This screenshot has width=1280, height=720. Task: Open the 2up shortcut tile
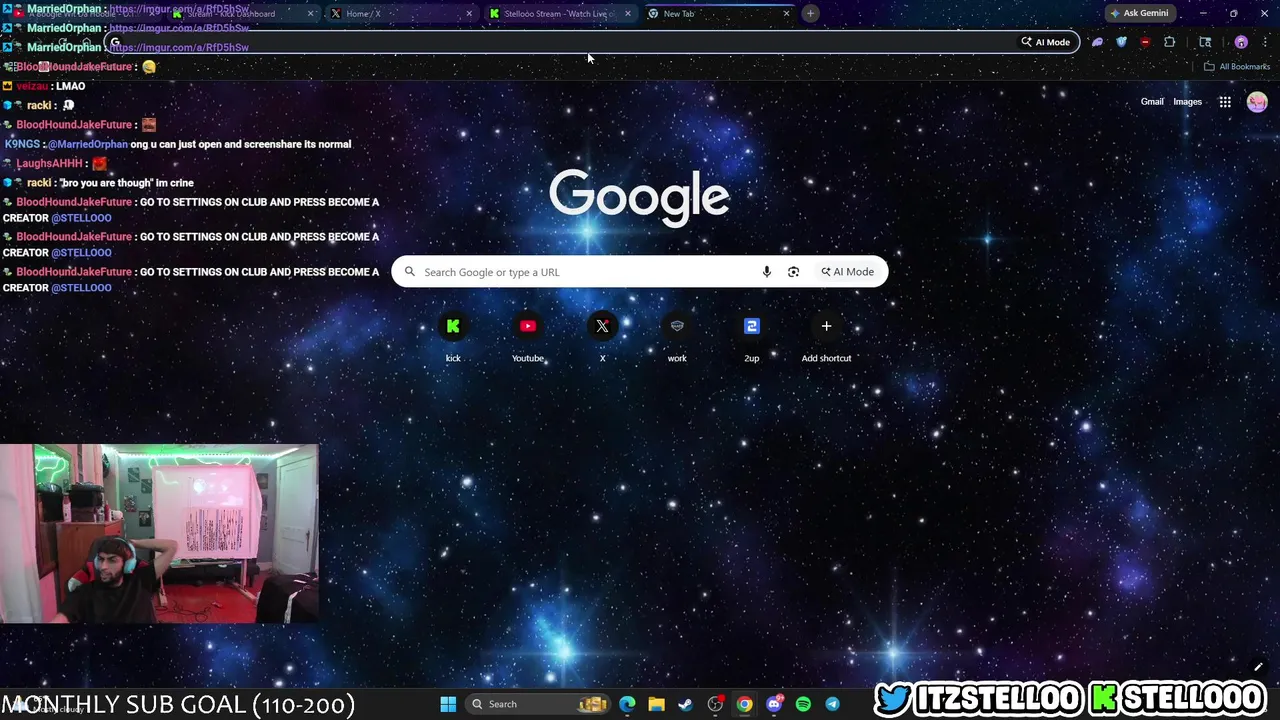pyautogui.click(x=752, y=326)
